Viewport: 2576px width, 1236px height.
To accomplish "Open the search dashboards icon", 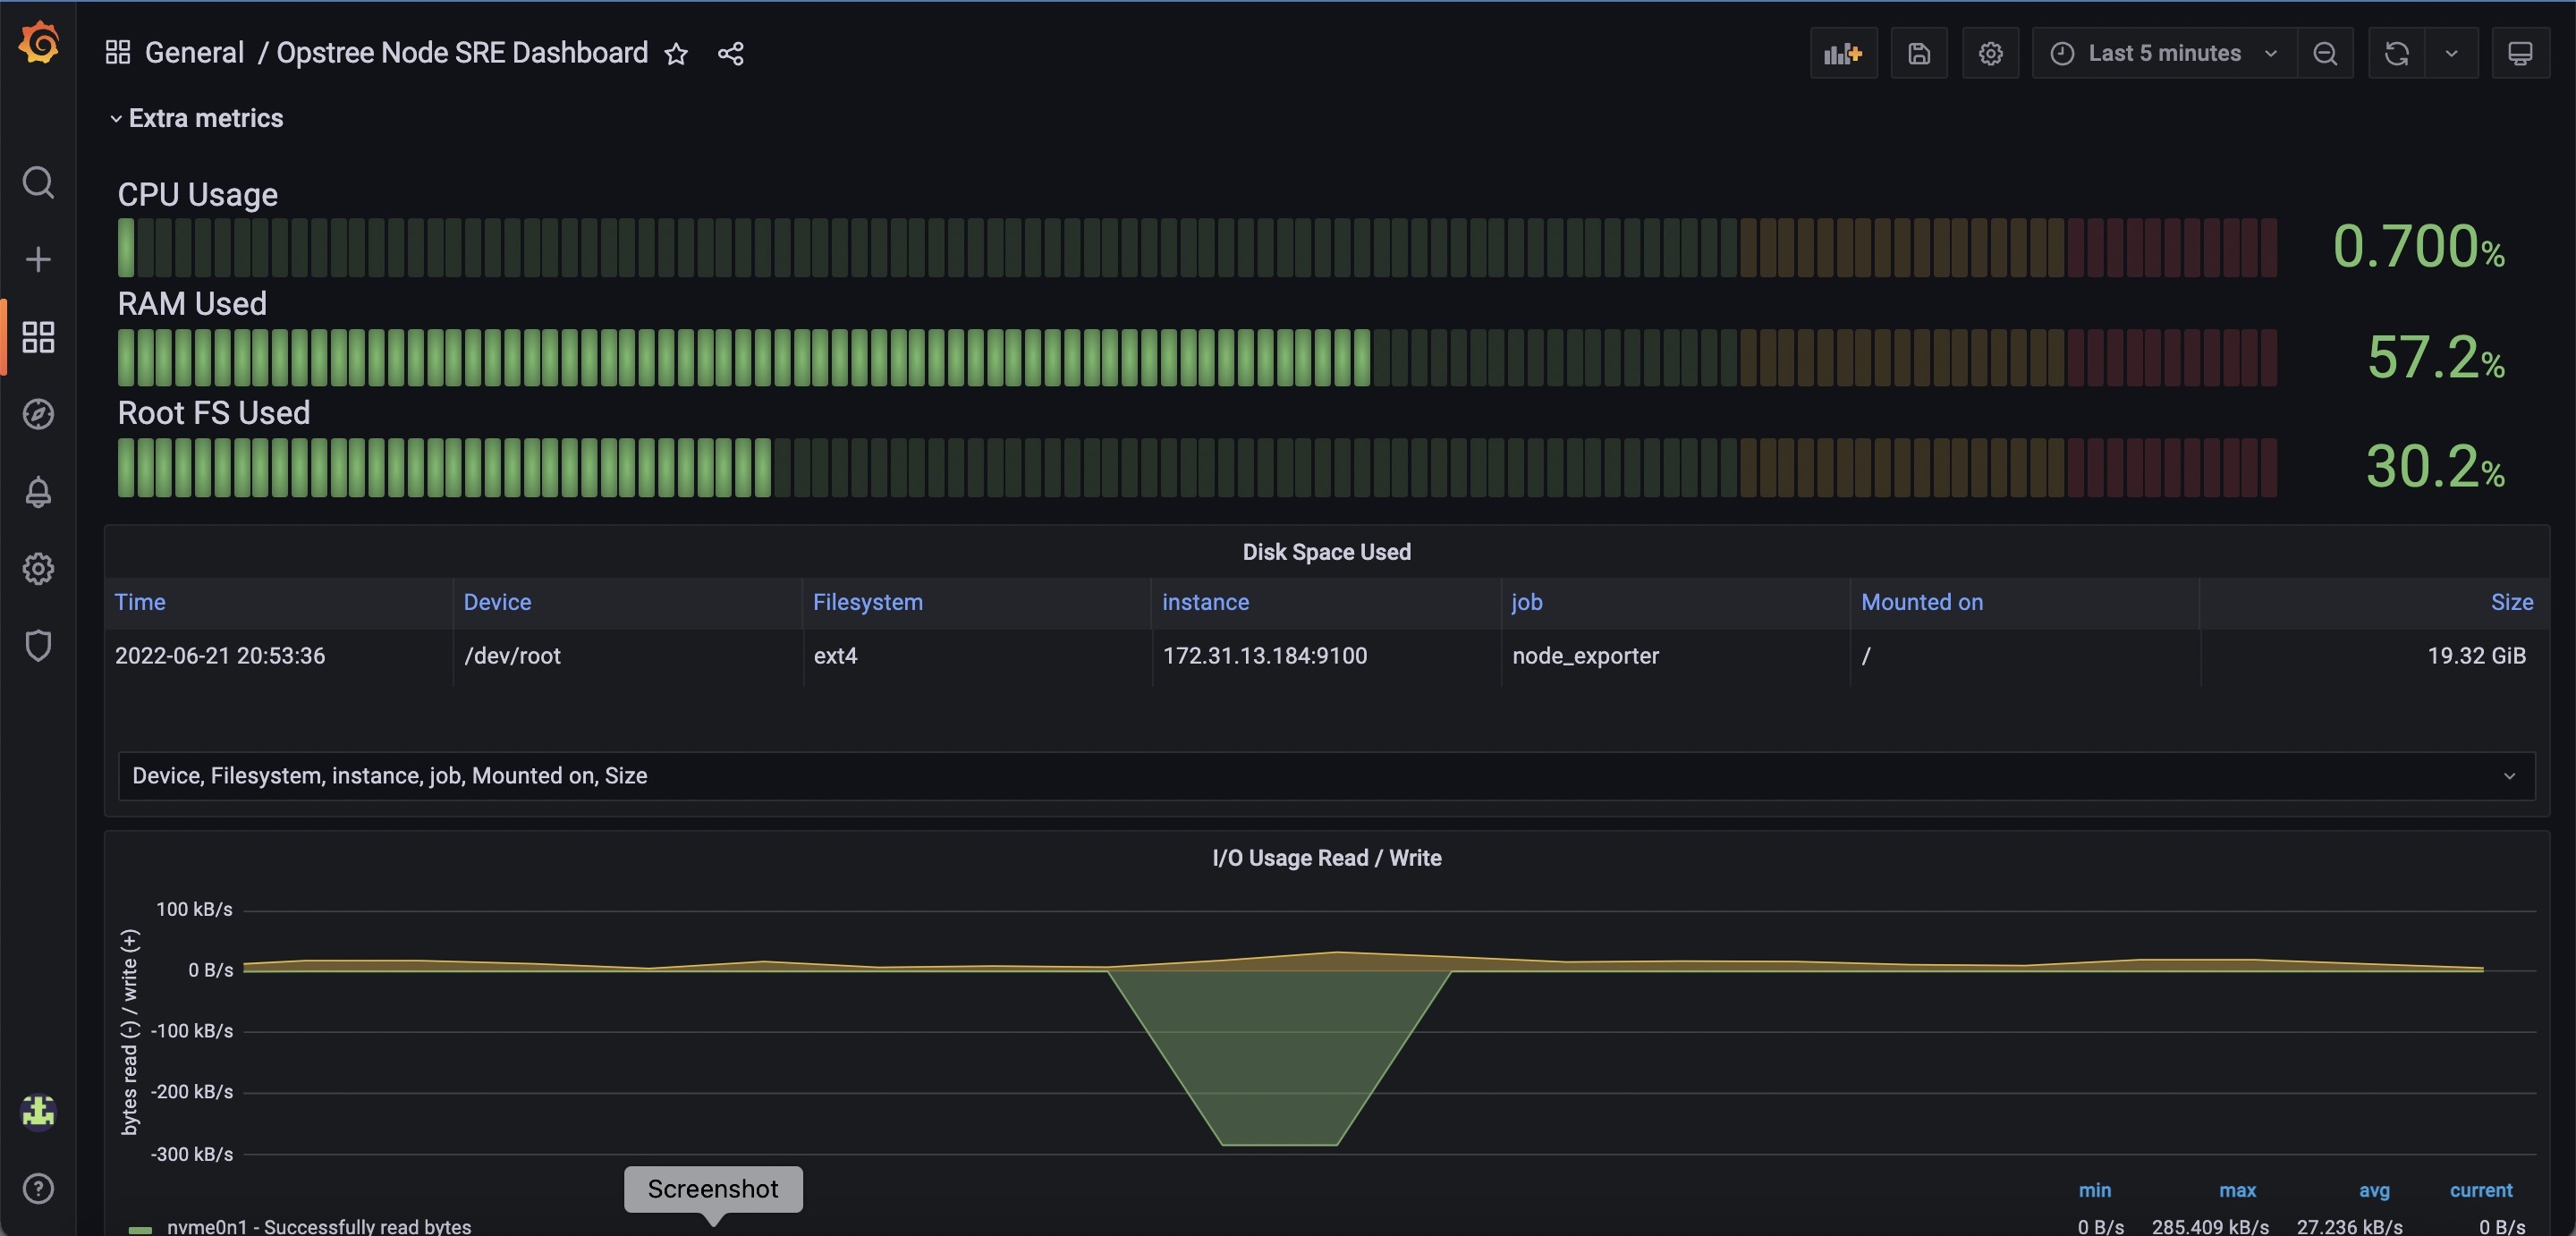I will (x=38, y=182).
